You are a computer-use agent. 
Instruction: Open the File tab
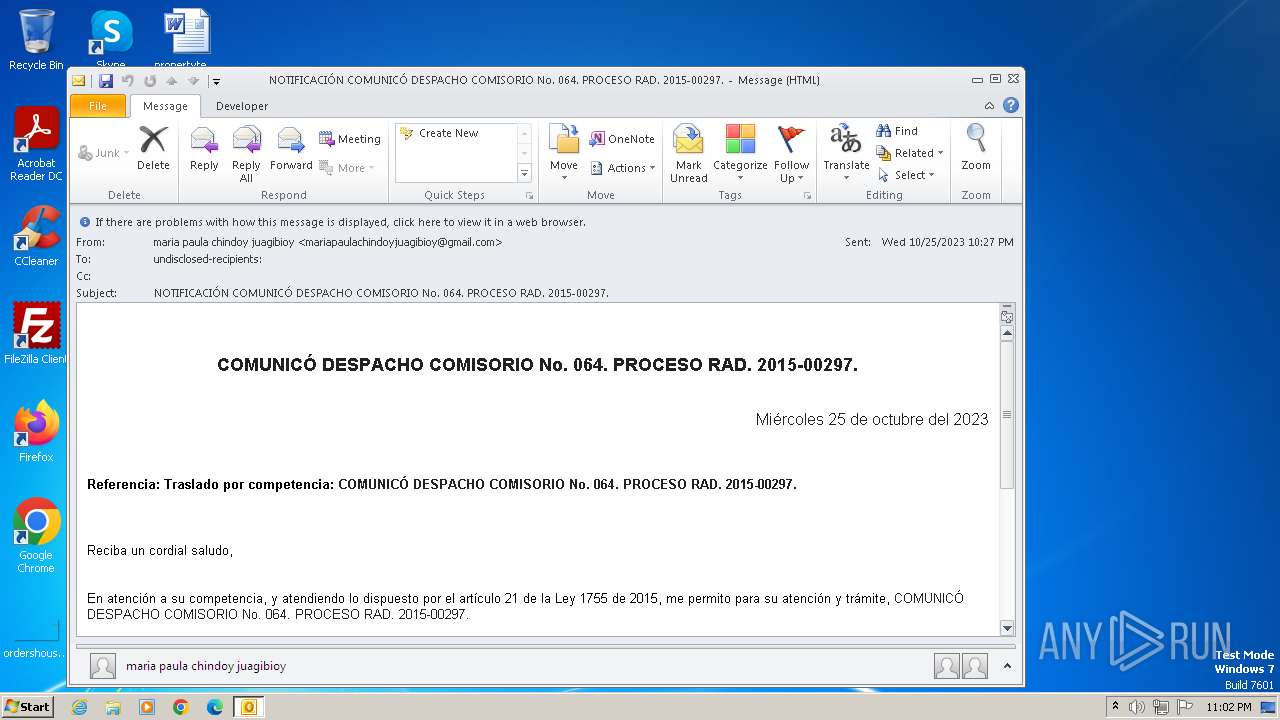click(98, 106)
